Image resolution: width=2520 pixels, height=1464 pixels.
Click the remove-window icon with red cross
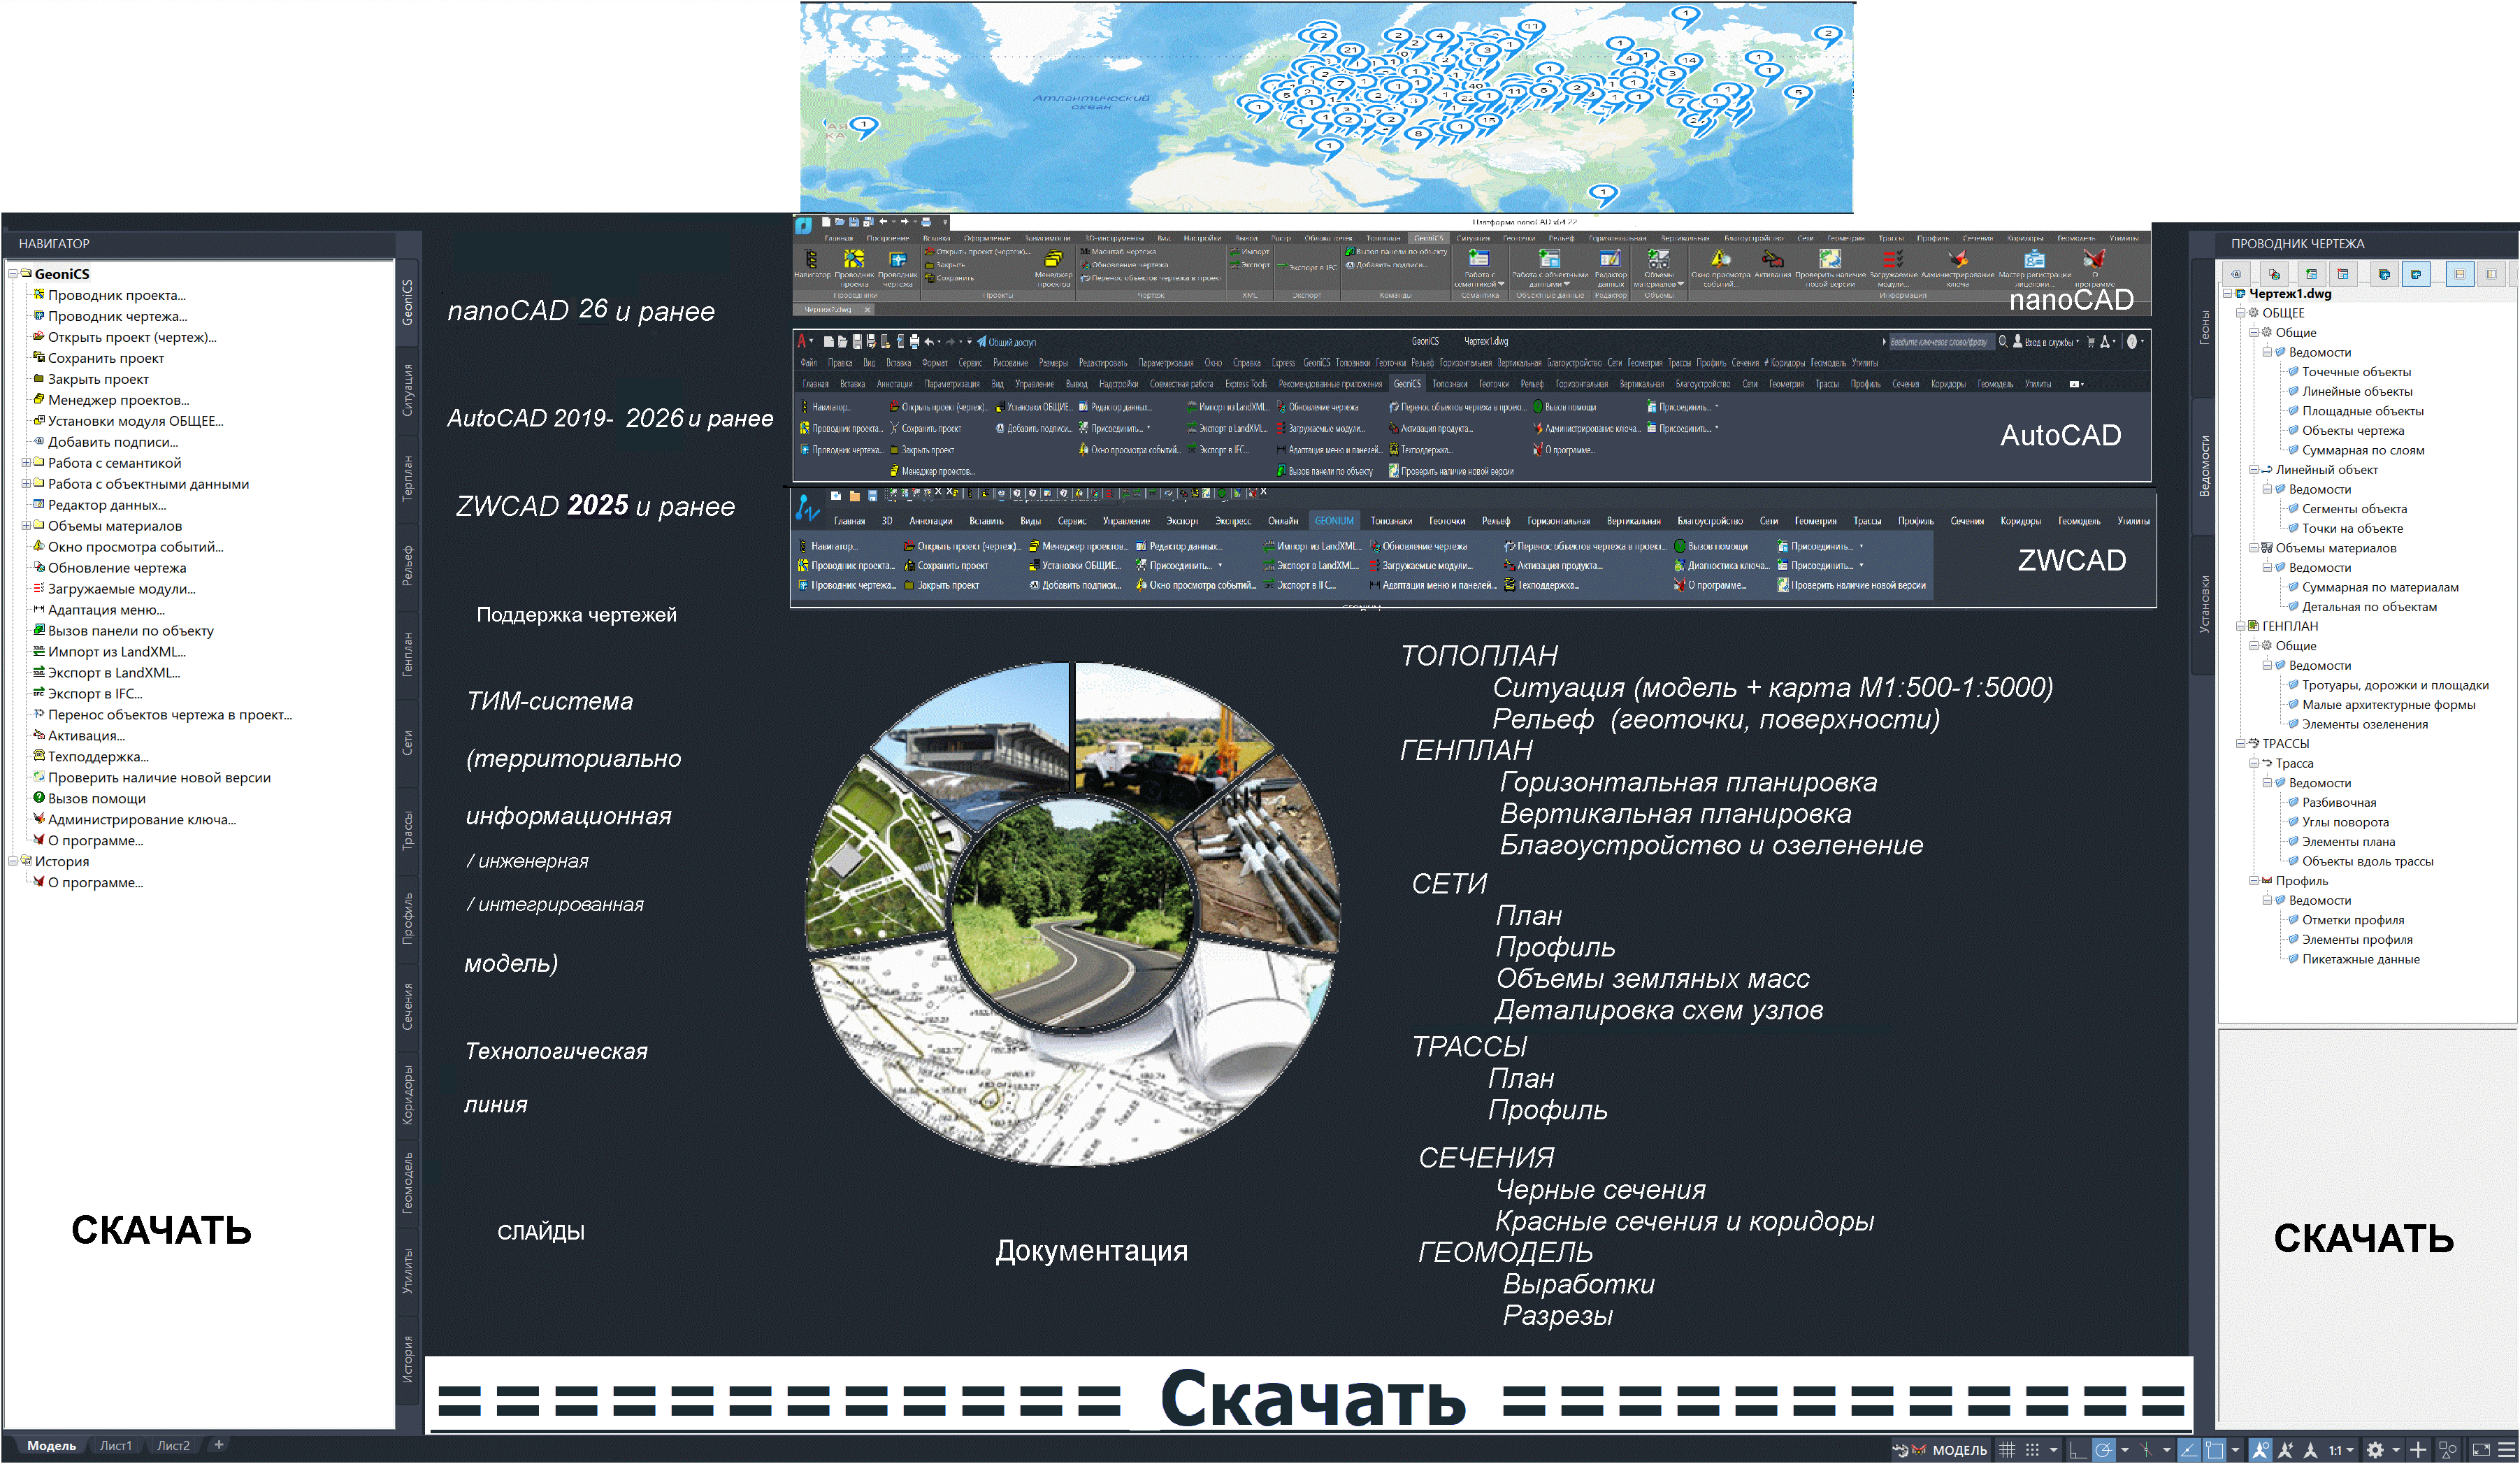pos(2344,274)
